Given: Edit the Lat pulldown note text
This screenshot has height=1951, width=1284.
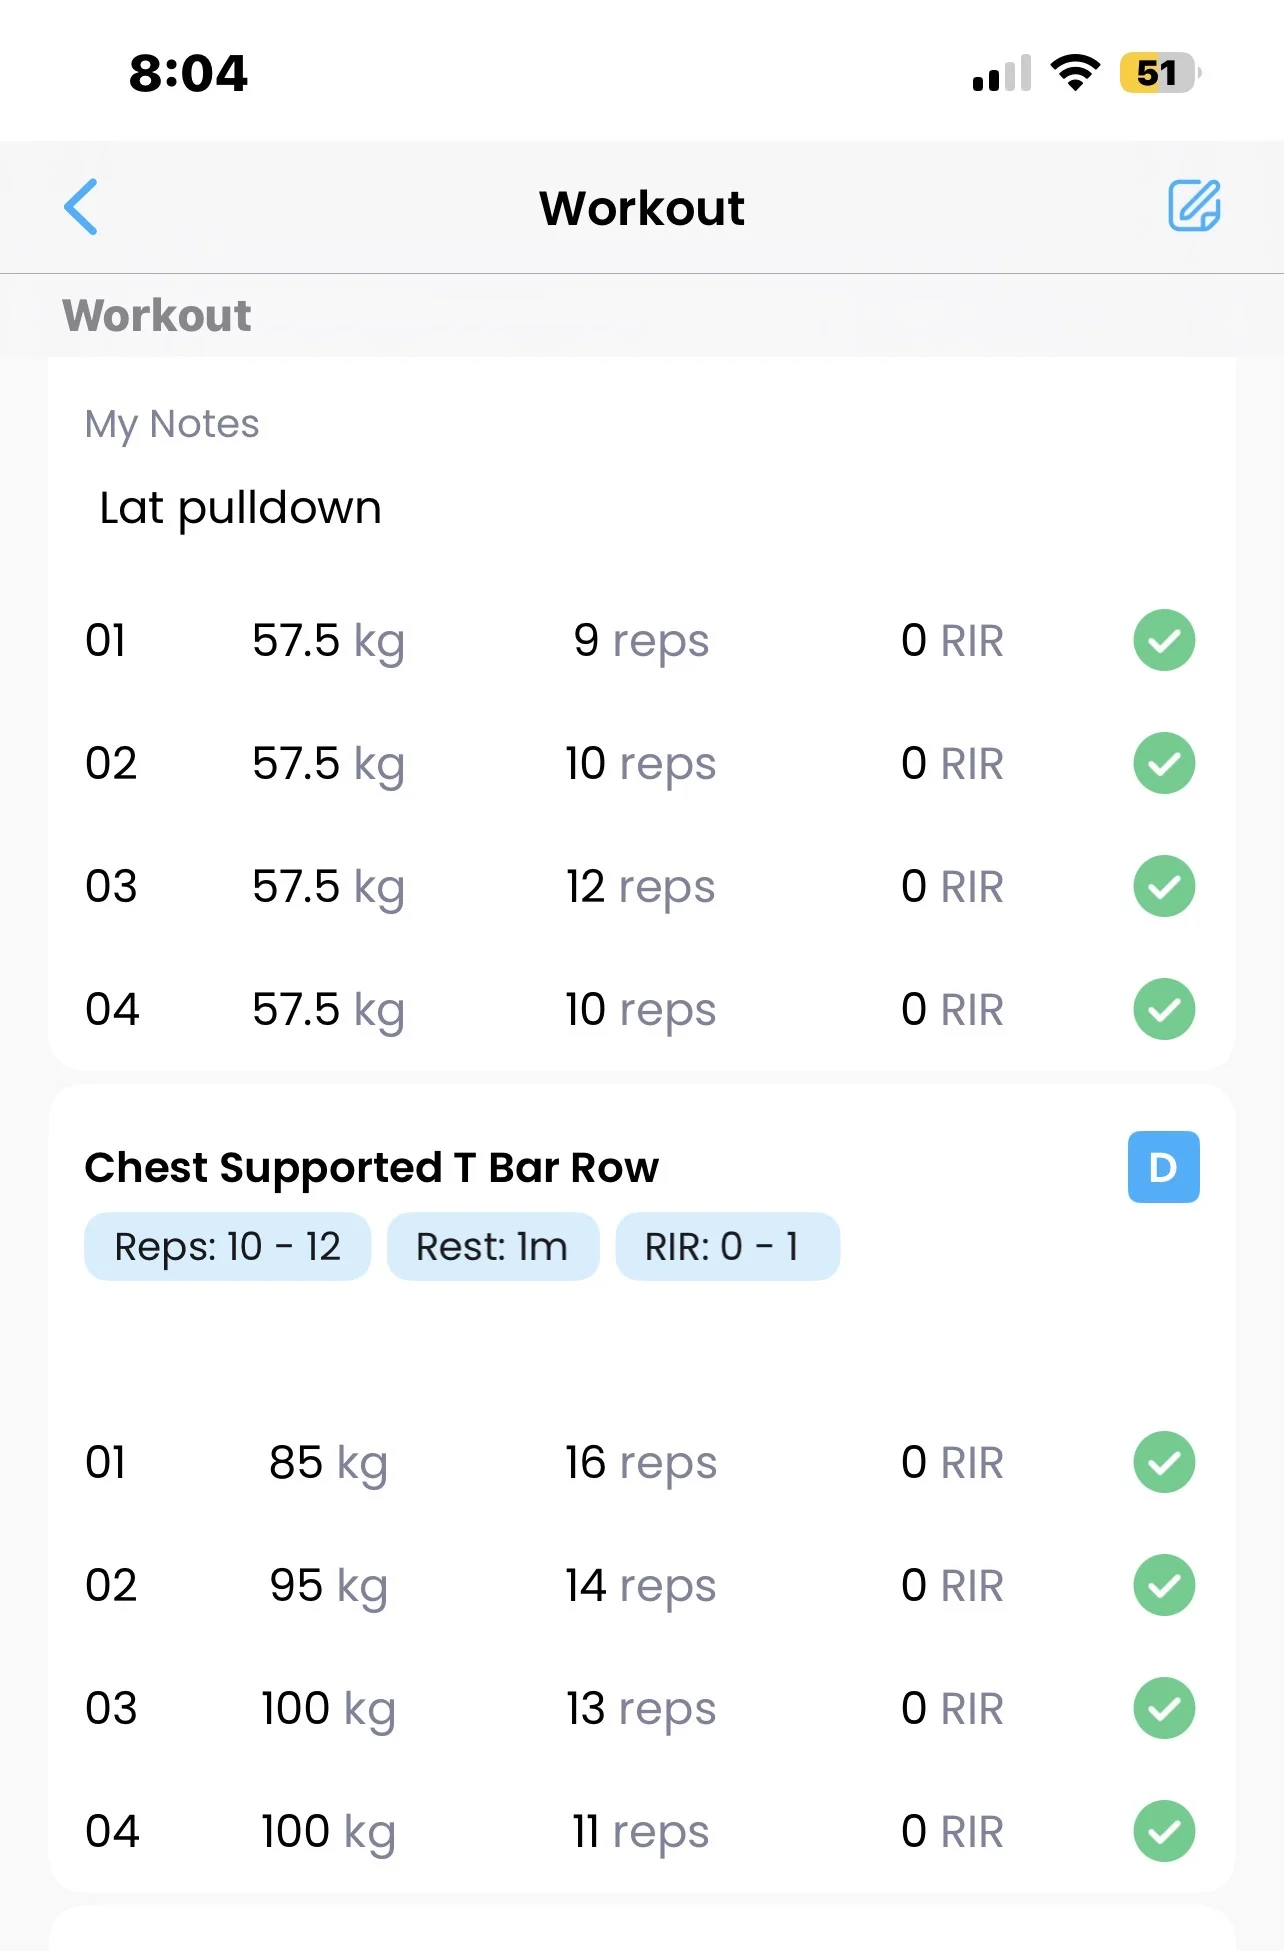Looking at the screenshot, I should 241,508.
